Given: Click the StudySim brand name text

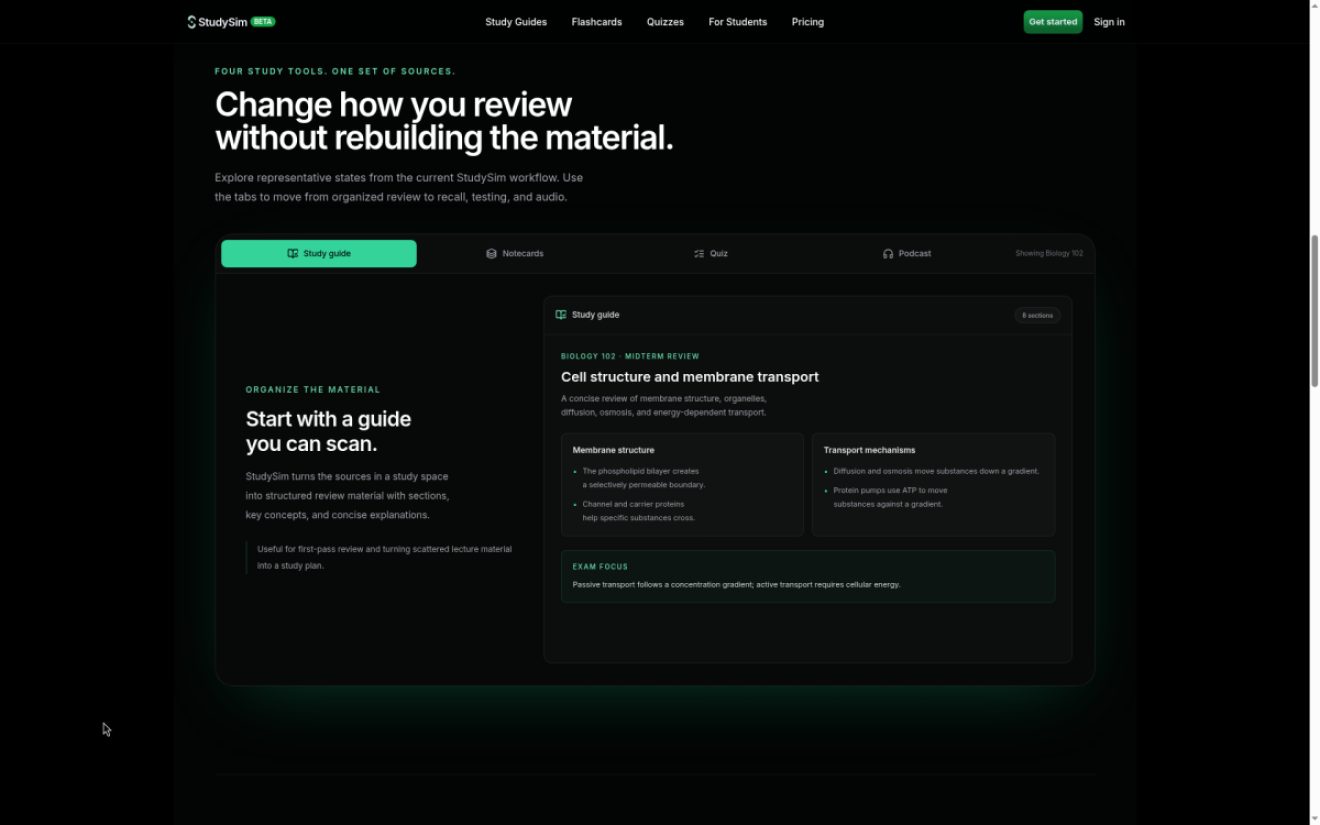Looking at the screenshot, I should 223,22.
